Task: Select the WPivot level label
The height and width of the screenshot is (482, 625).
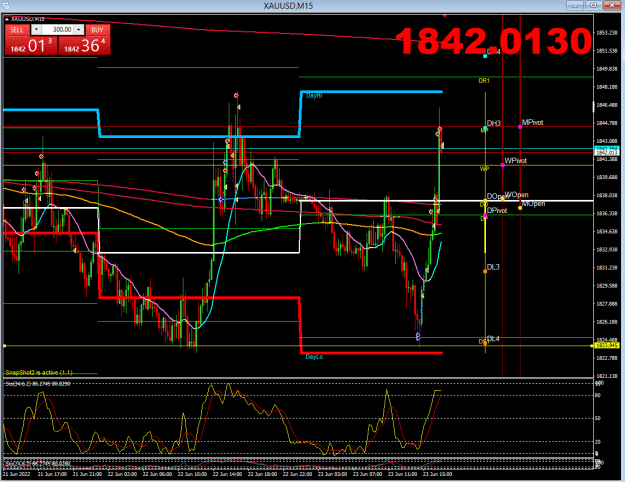Action: [x=515, y=161]
